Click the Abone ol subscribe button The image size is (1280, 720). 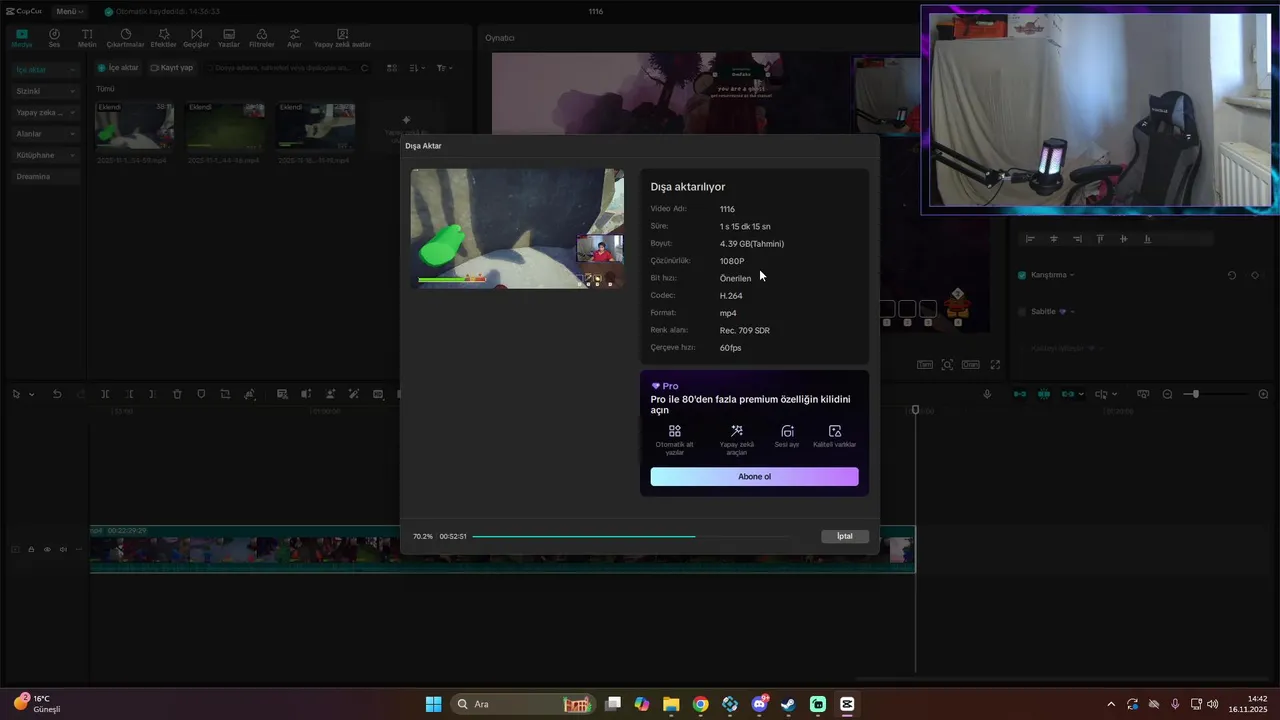click(x=754, y=477)
